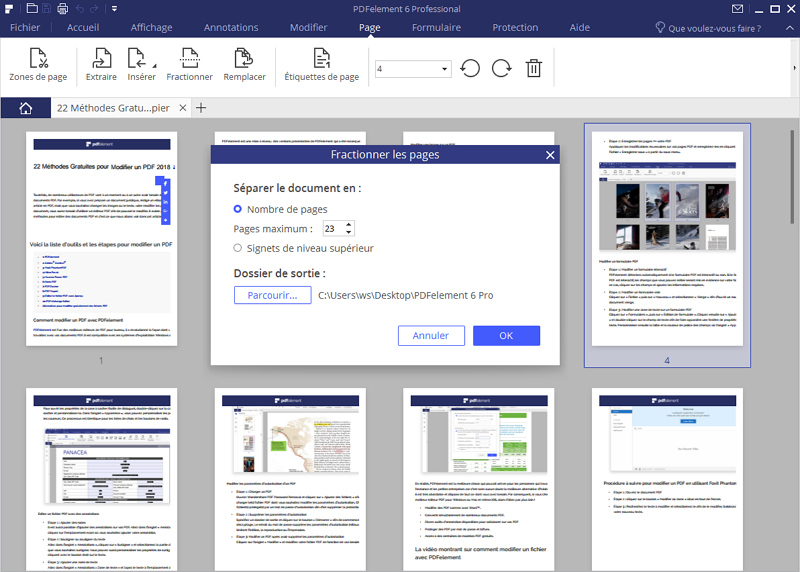Screen dimensions: 800x572
Task: Open a file with folder icon
Action: (32, 9)
